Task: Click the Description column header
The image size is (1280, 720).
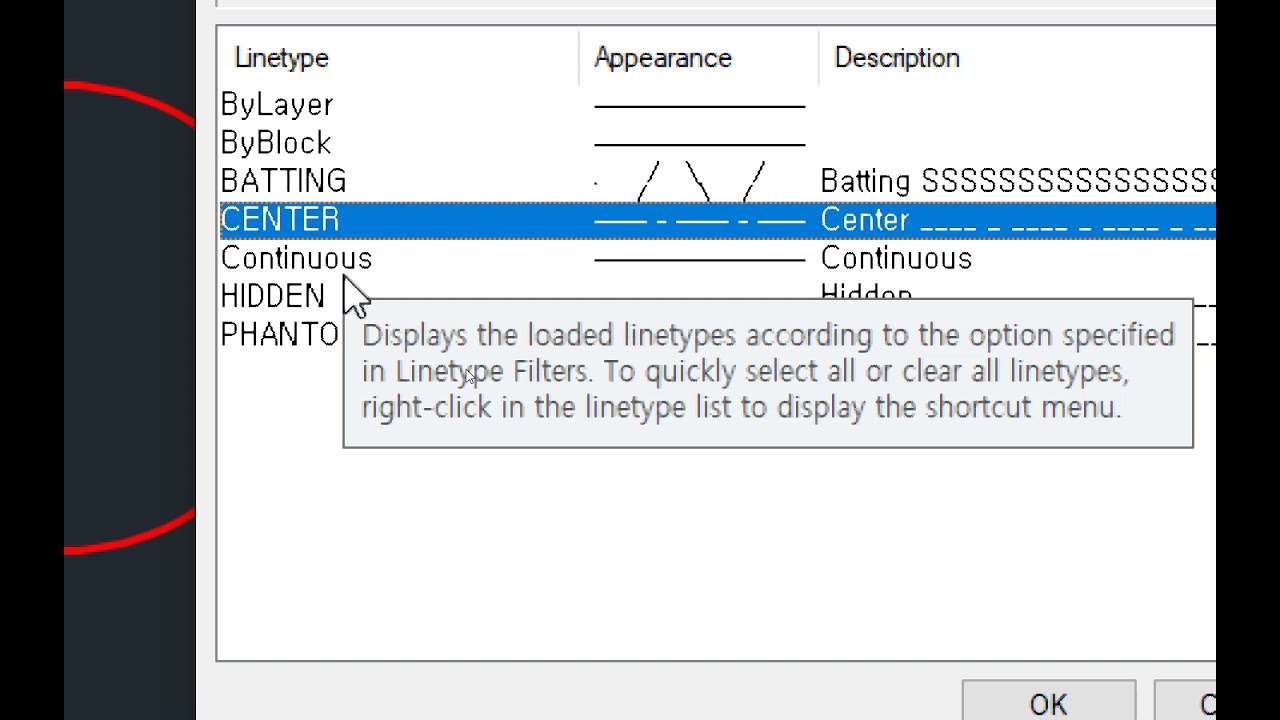Action: tap(897, 58)
